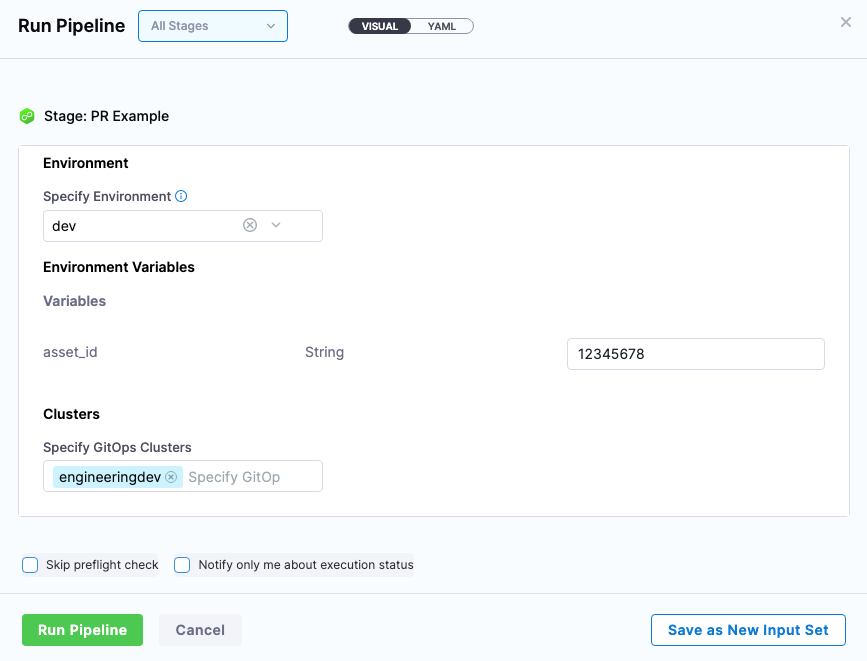The width and height of the screenshot is (867, 661).
Task: Click the Run Pipeline button
Action: tap(82, 630)
